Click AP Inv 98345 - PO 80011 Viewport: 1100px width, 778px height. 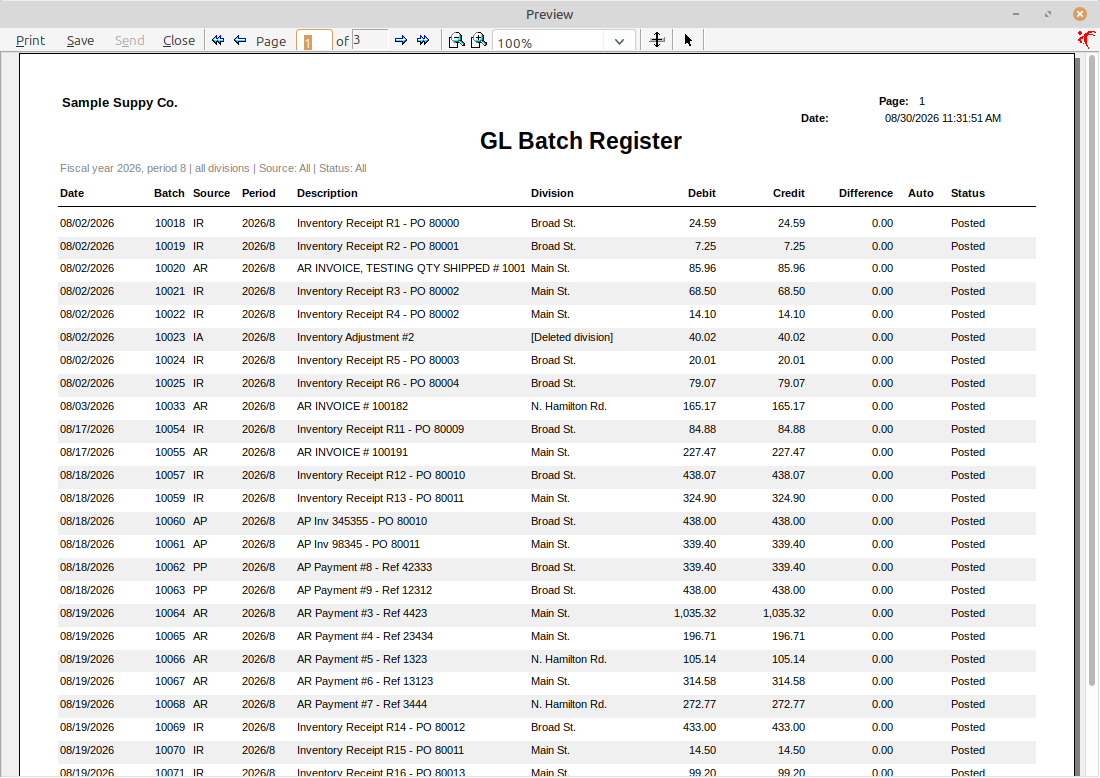click(358, 544)
